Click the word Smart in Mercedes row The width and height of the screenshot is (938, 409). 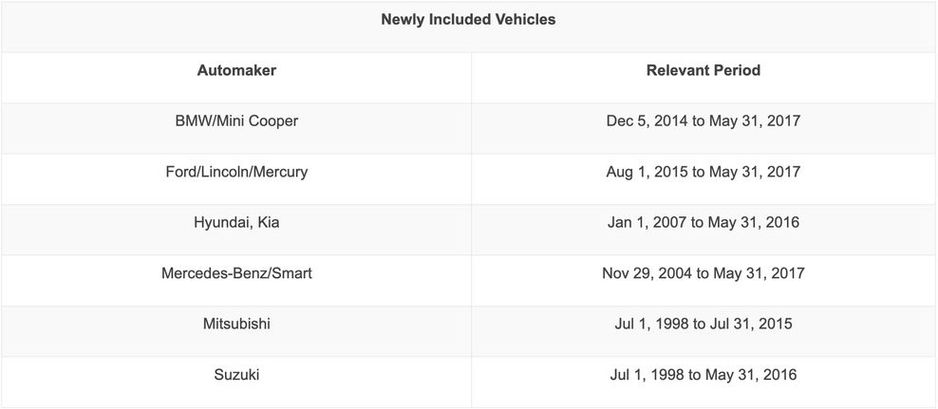pyautogui.click(x=291, y=273)
